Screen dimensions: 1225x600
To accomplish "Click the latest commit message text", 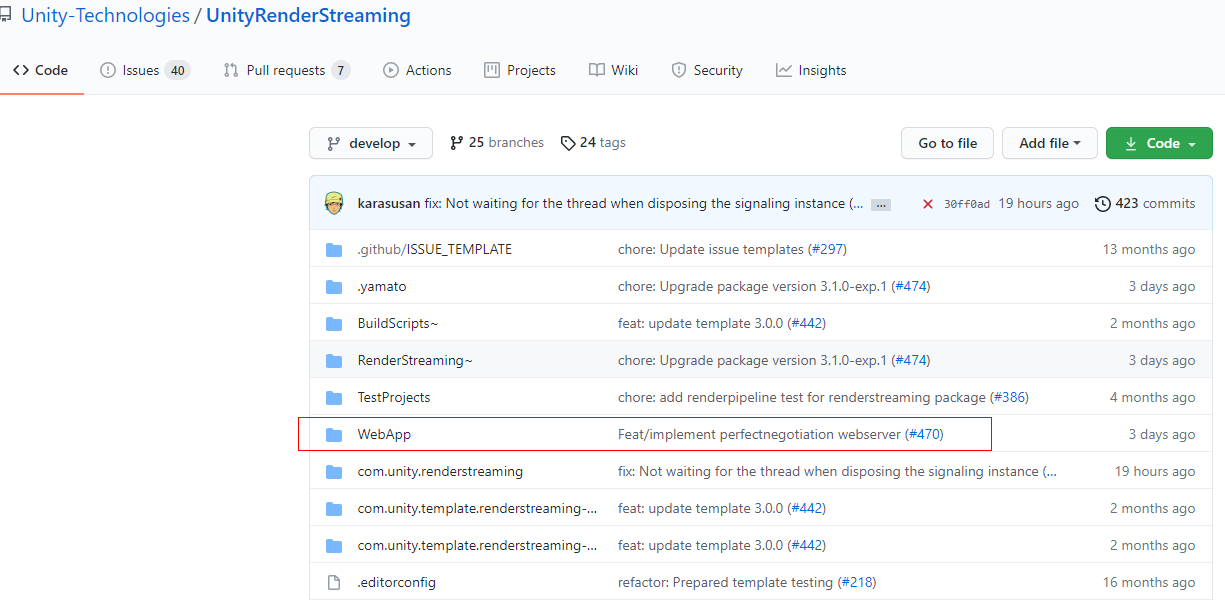I will click(644, 203).
